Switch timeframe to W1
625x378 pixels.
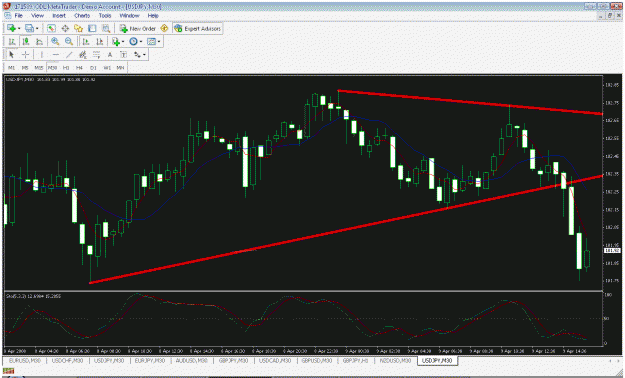107,68
